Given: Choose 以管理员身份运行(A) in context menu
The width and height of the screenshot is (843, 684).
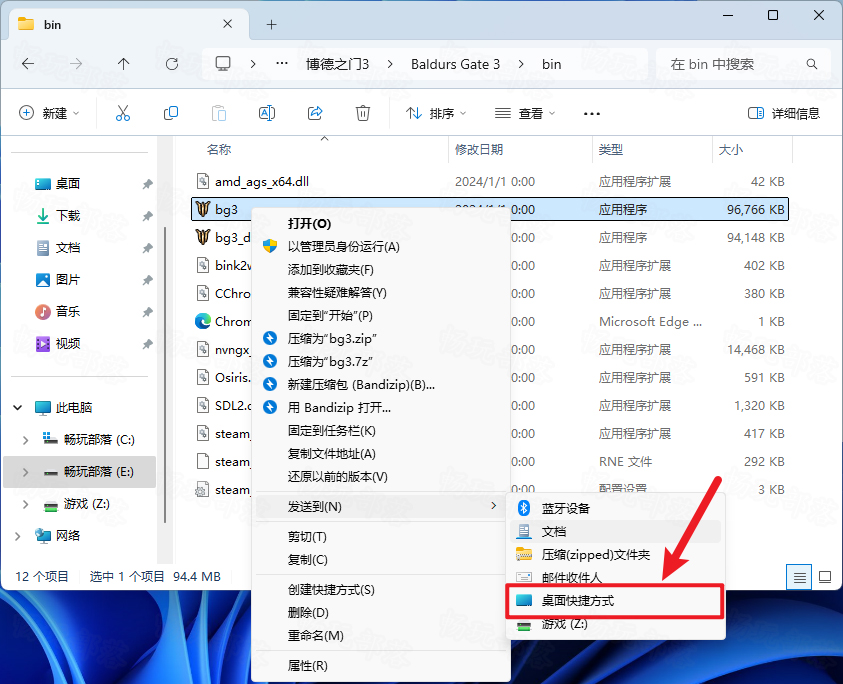Looking at the screenshot, I should (x=381, y=246).
